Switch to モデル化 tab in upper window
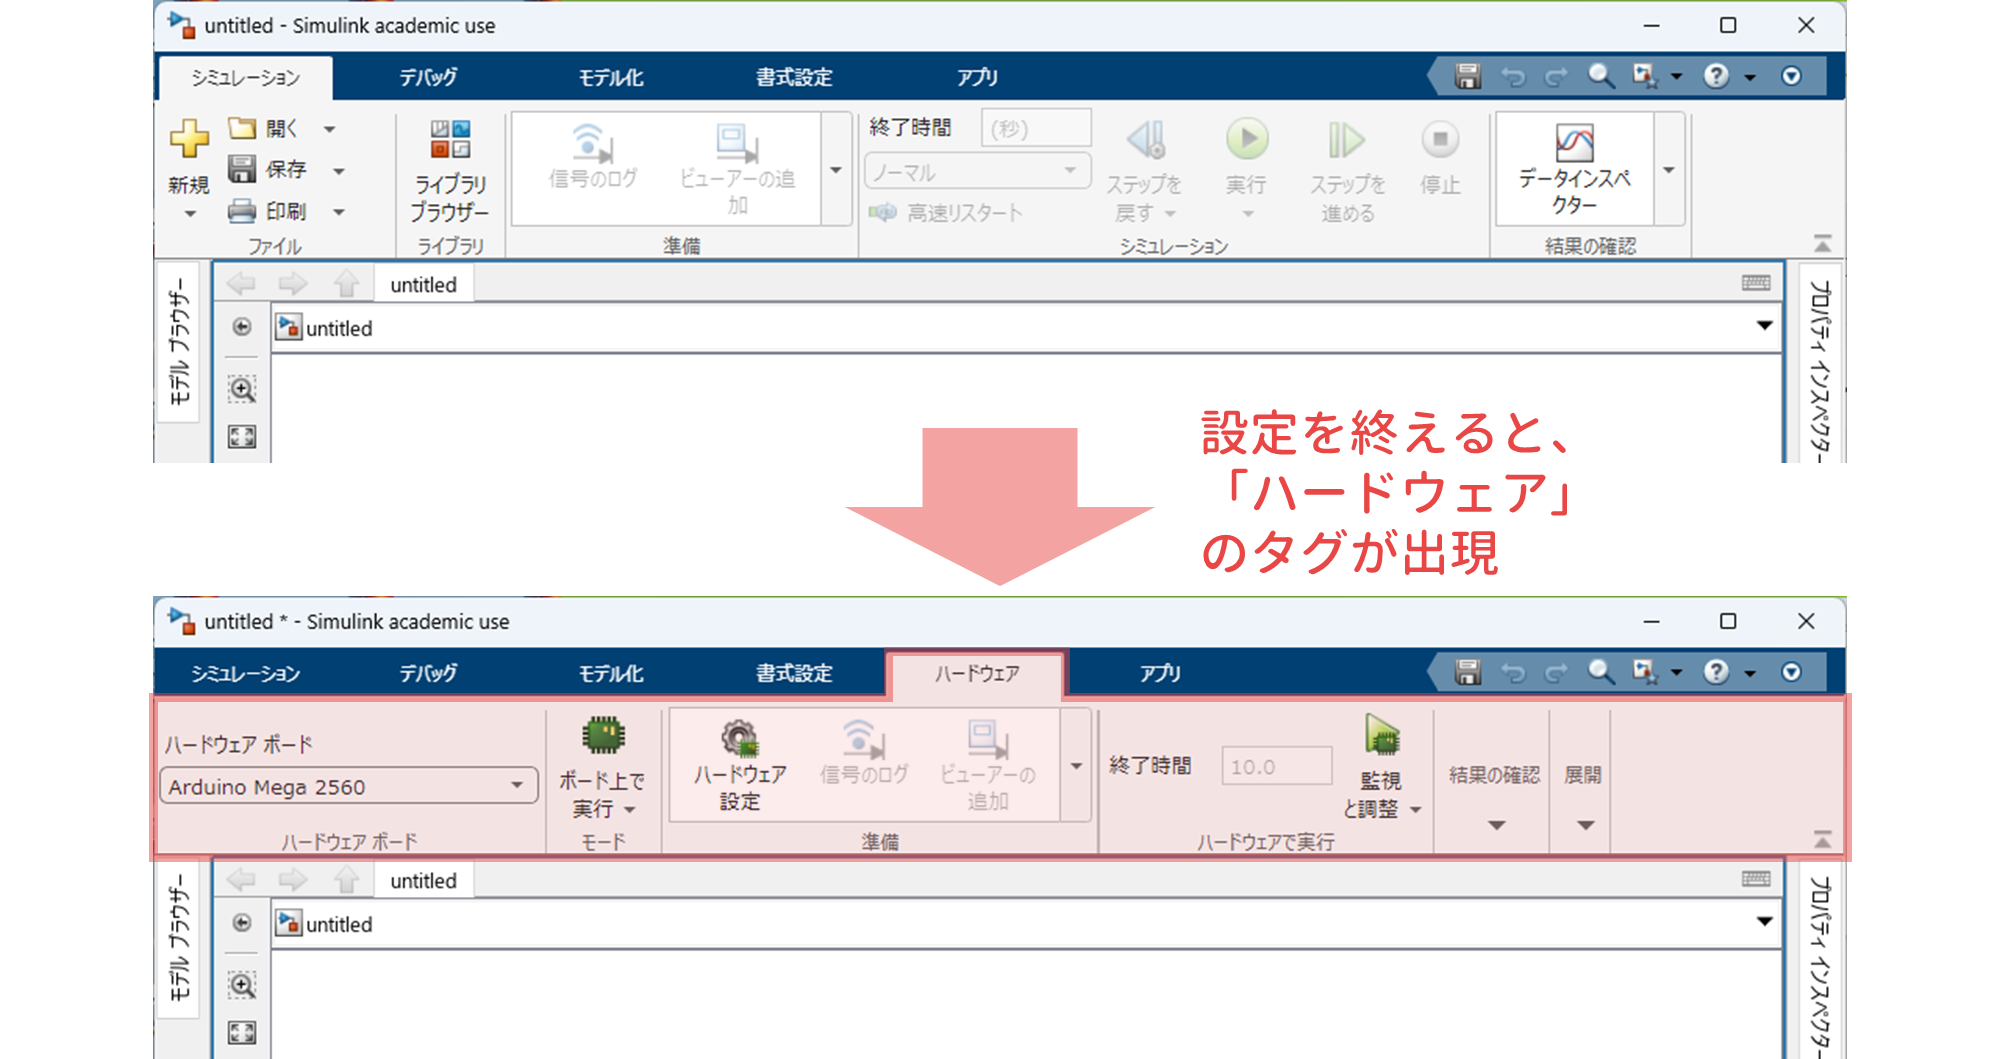 pos(611,77)
